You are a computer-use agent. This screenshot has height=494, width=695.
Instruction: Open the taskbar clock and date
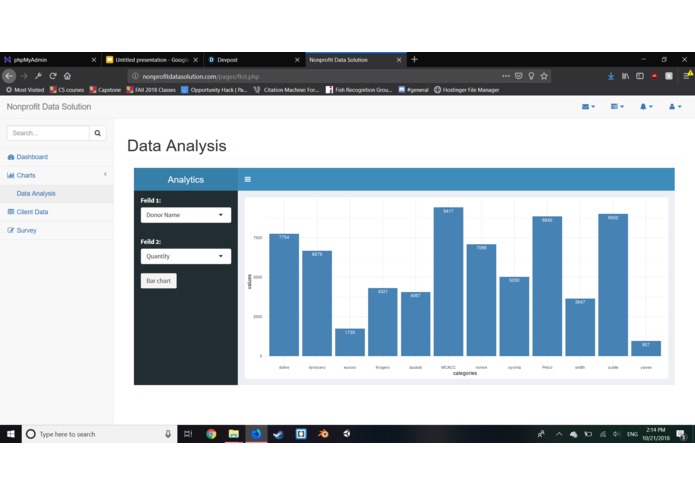coord(656,434)
